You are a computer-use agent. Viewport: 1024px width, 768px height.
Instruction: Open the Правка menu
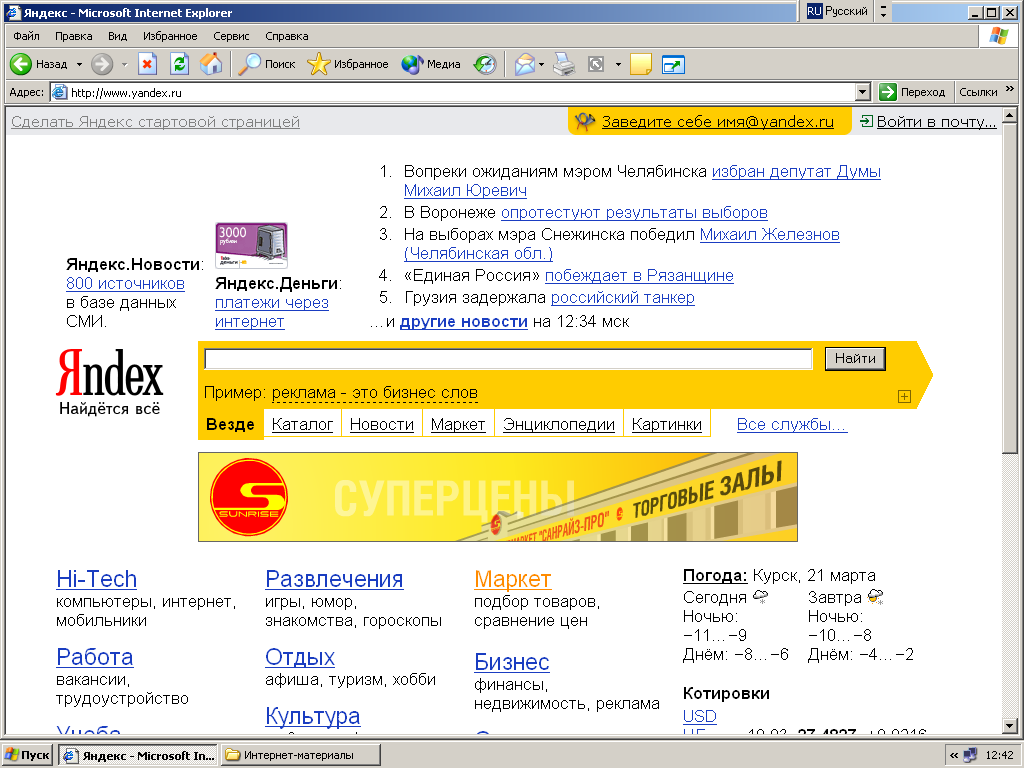tap(73, 36)
